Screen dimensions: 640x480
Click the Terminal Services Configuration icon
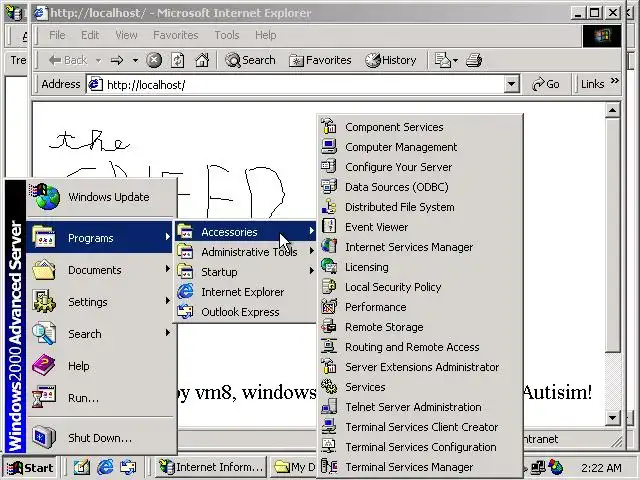[x=329, y=447]
